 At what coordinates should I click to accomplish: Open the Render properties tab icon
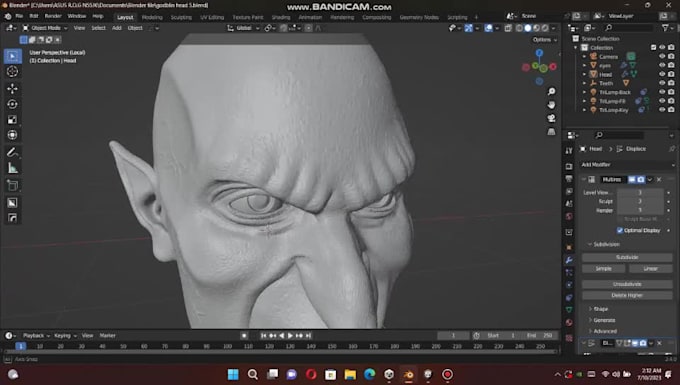569,166
